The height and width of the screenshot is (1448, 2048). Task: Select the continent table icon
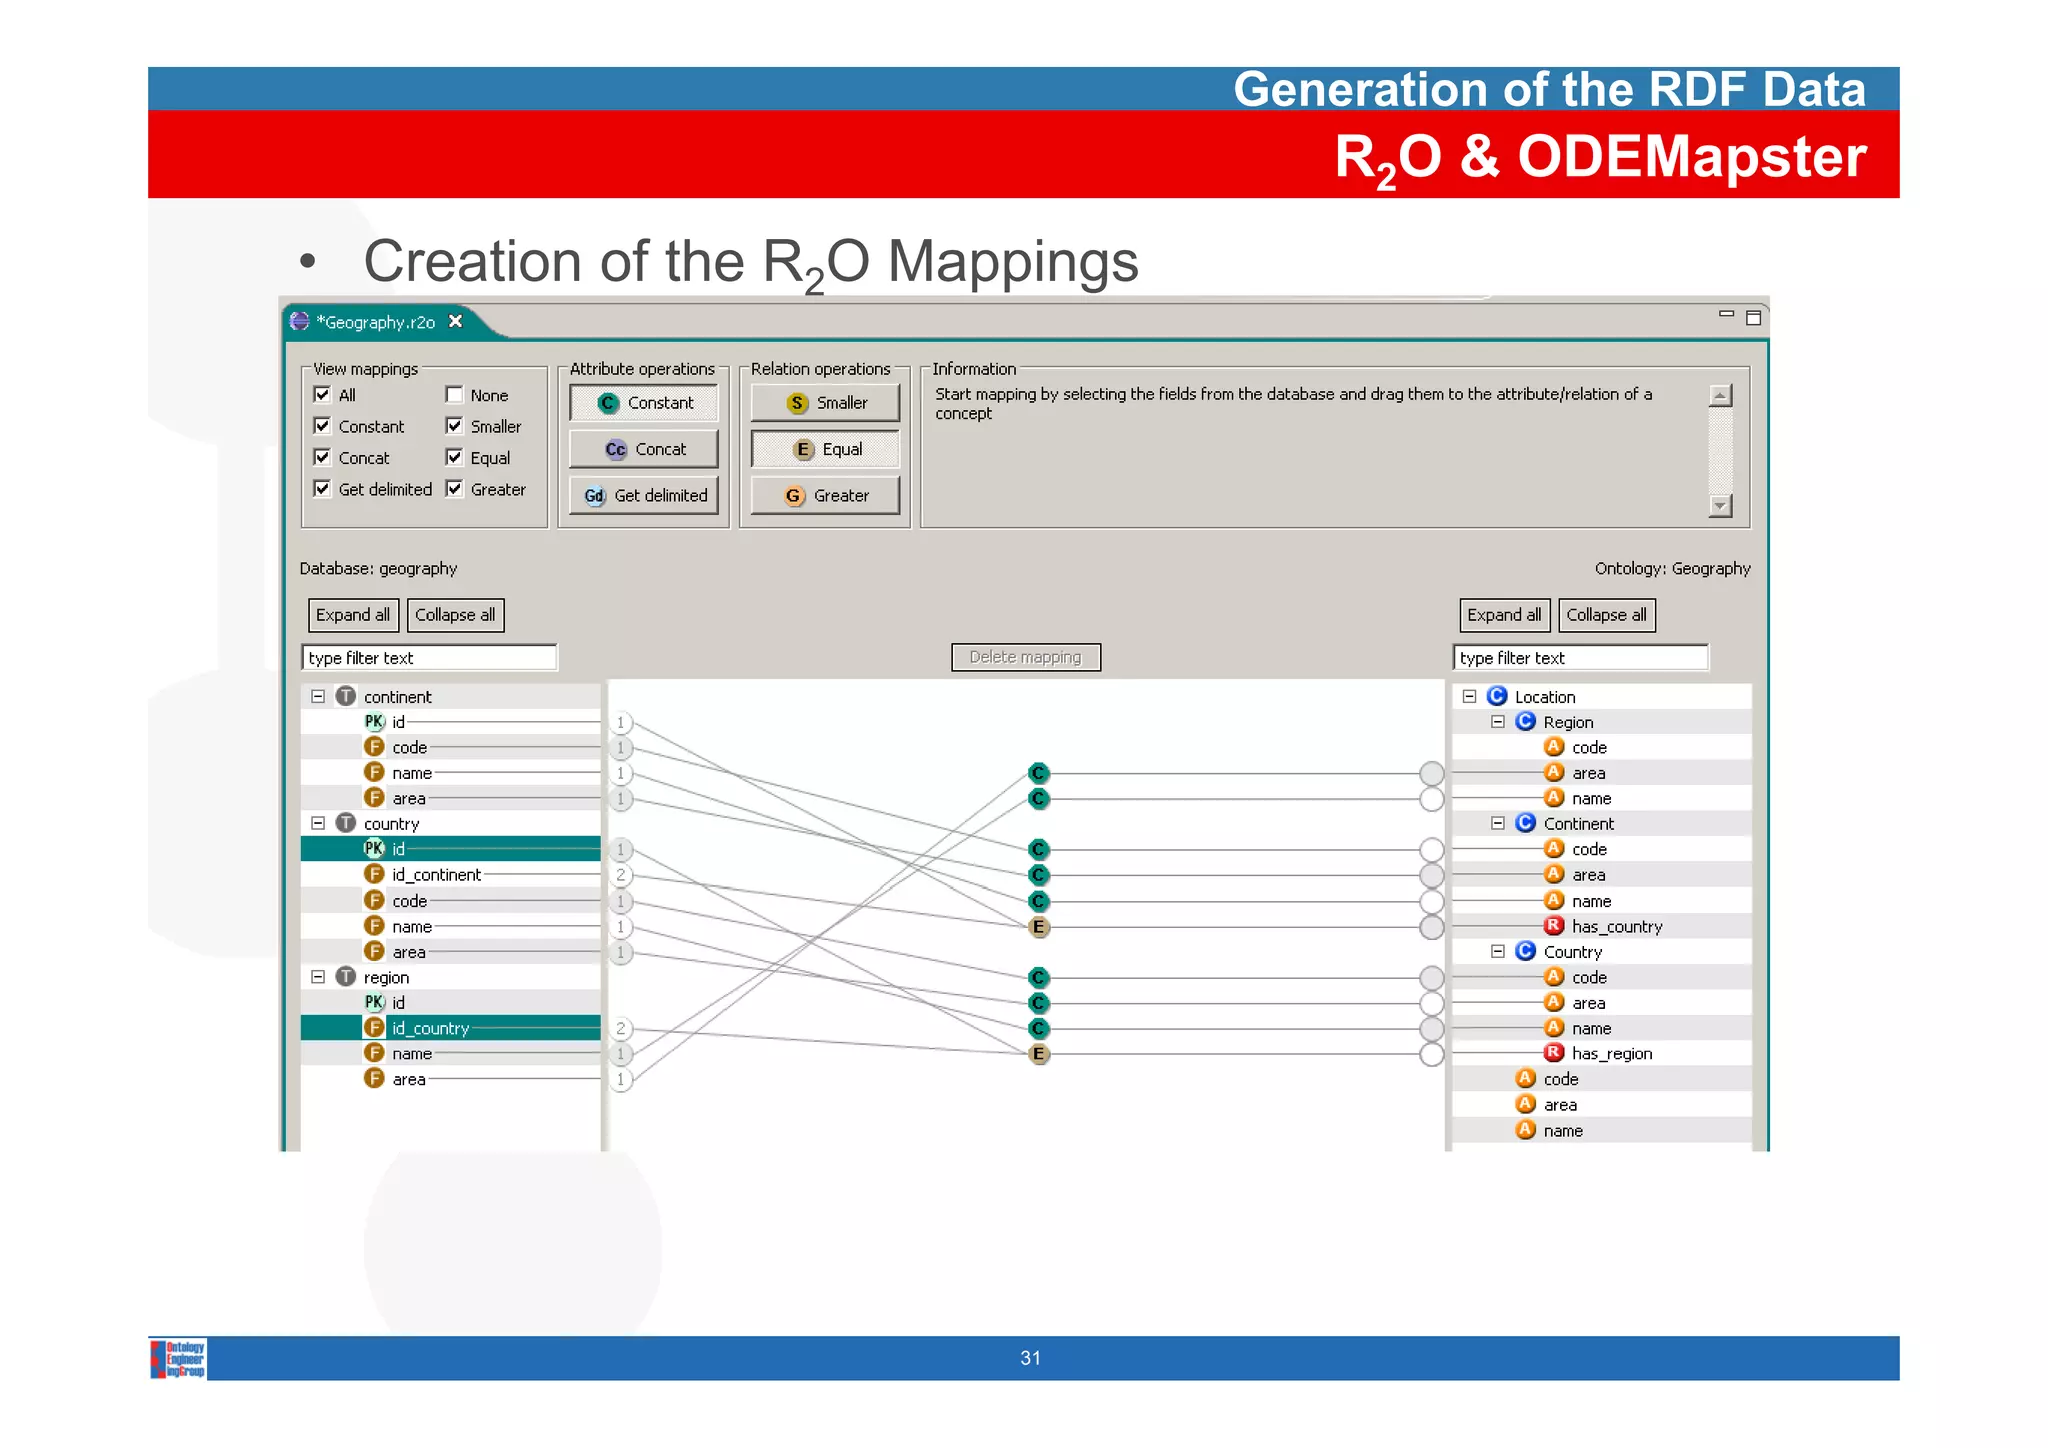tap(346, 696)
